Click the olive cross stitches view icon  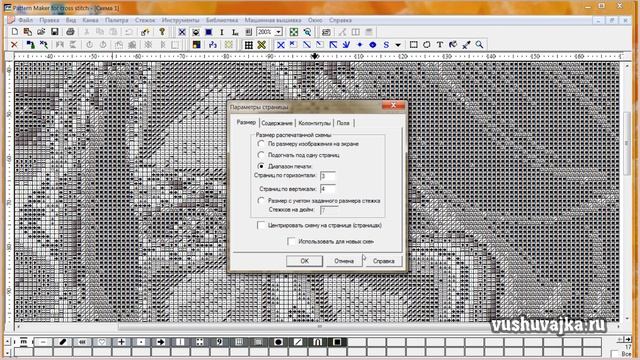pos(262,44)
